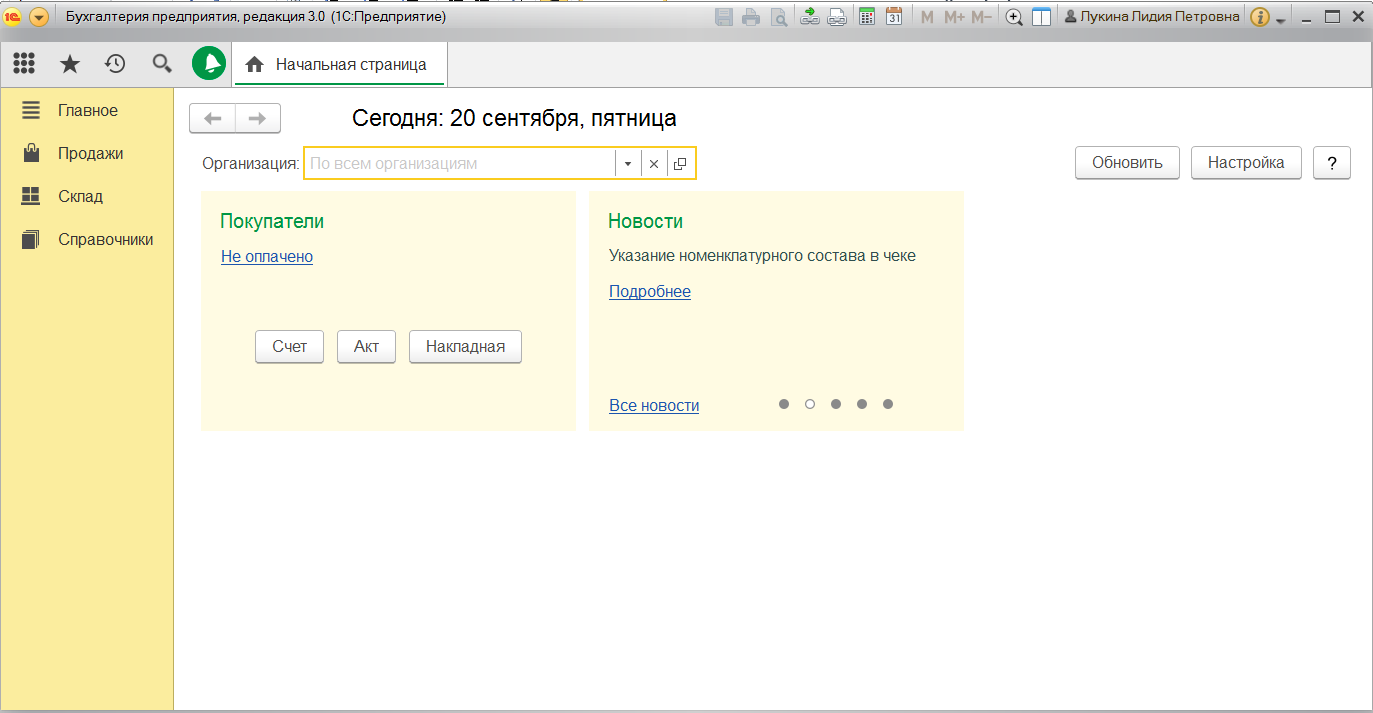Screen dimensions: 1373x713
Task: Open the calendar icon in title bar
Action: click(x=894, y=17)
